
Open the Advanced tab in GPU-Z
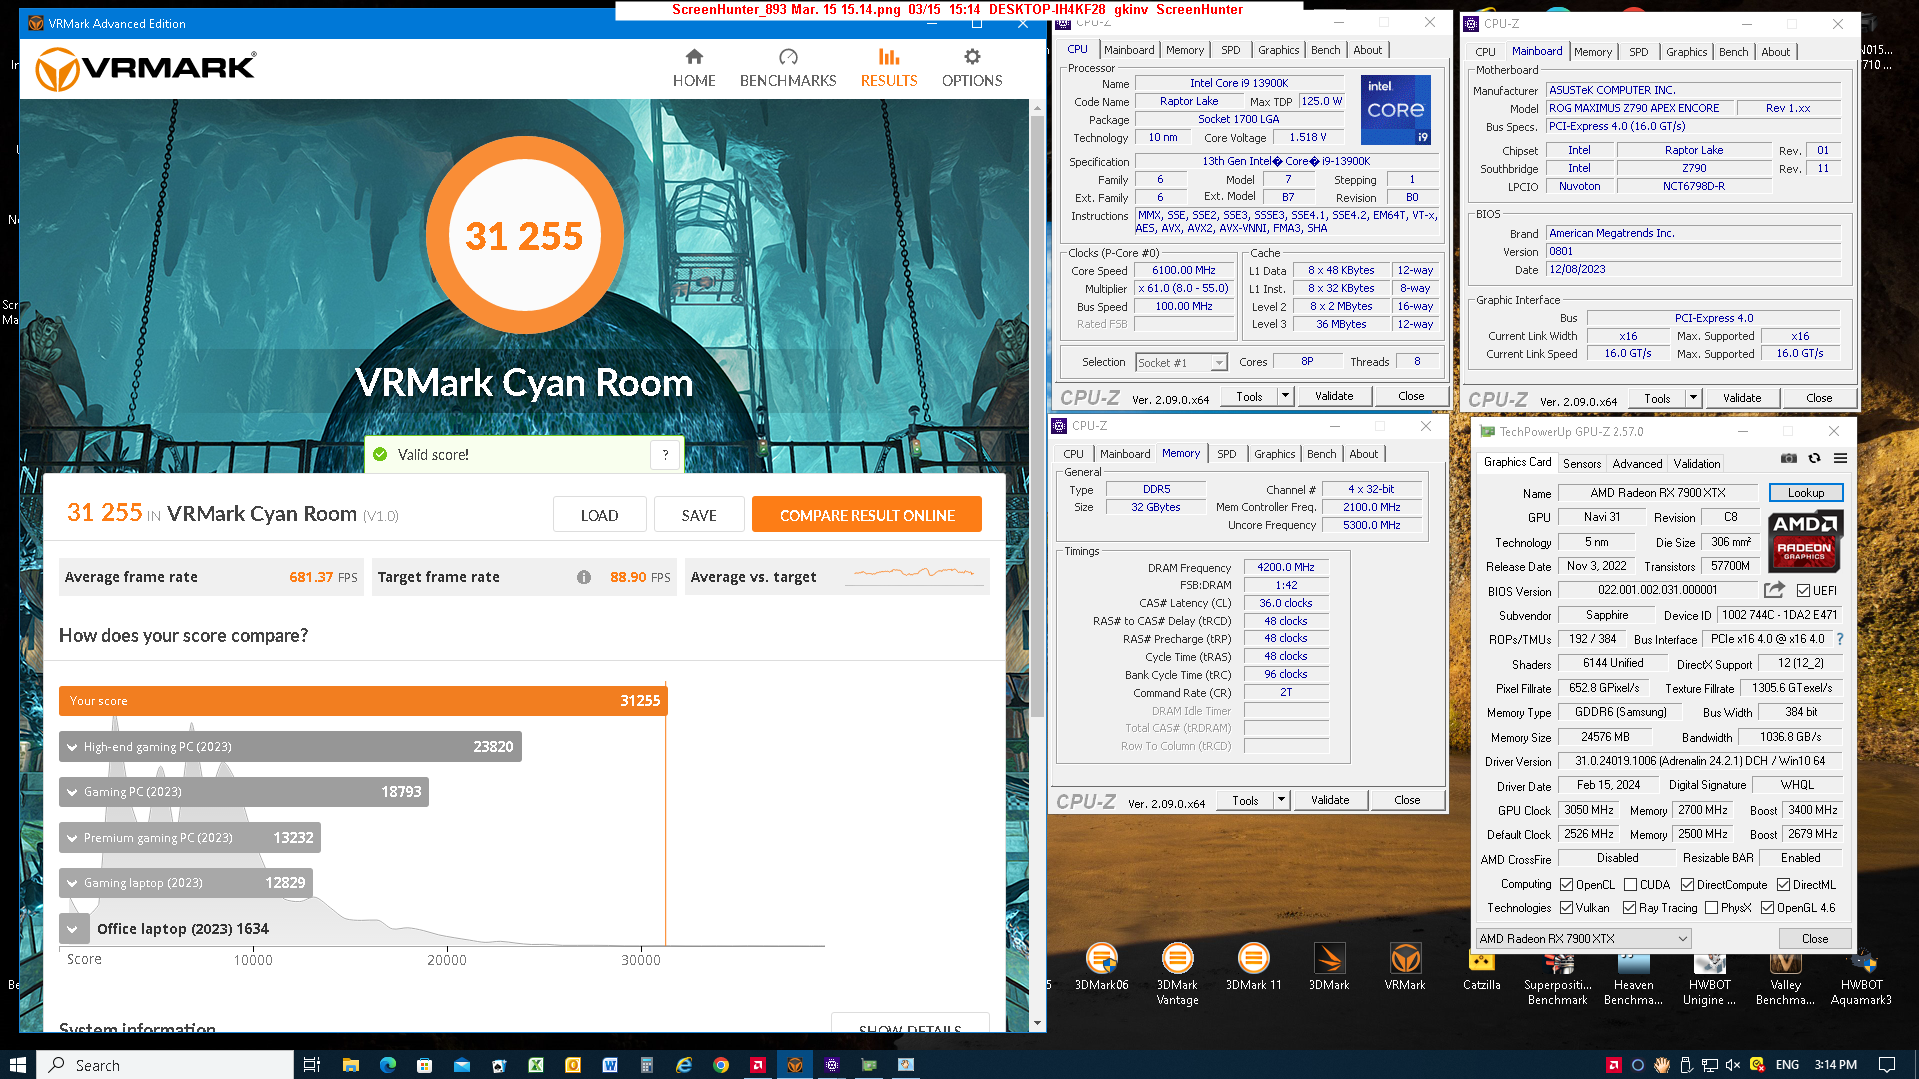(x=1637, y=463)
